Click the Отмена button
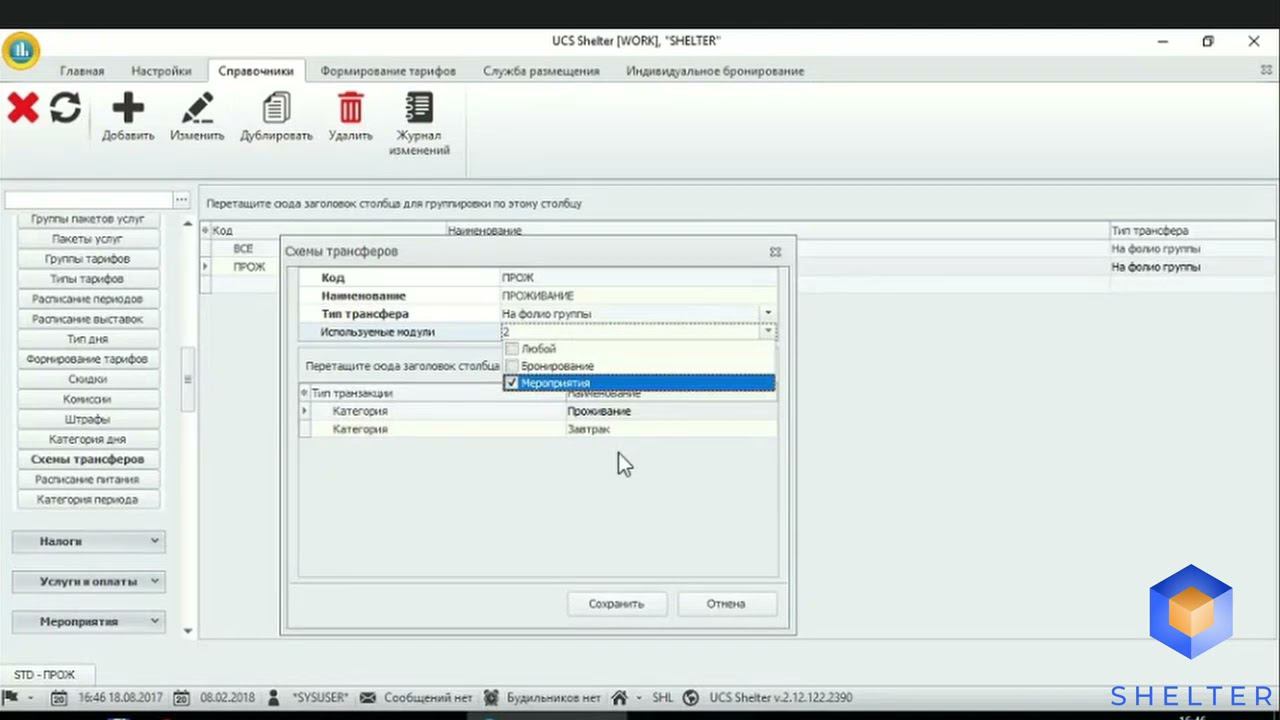The width and height of the screenshot is (1280, 720). (726, 604)
